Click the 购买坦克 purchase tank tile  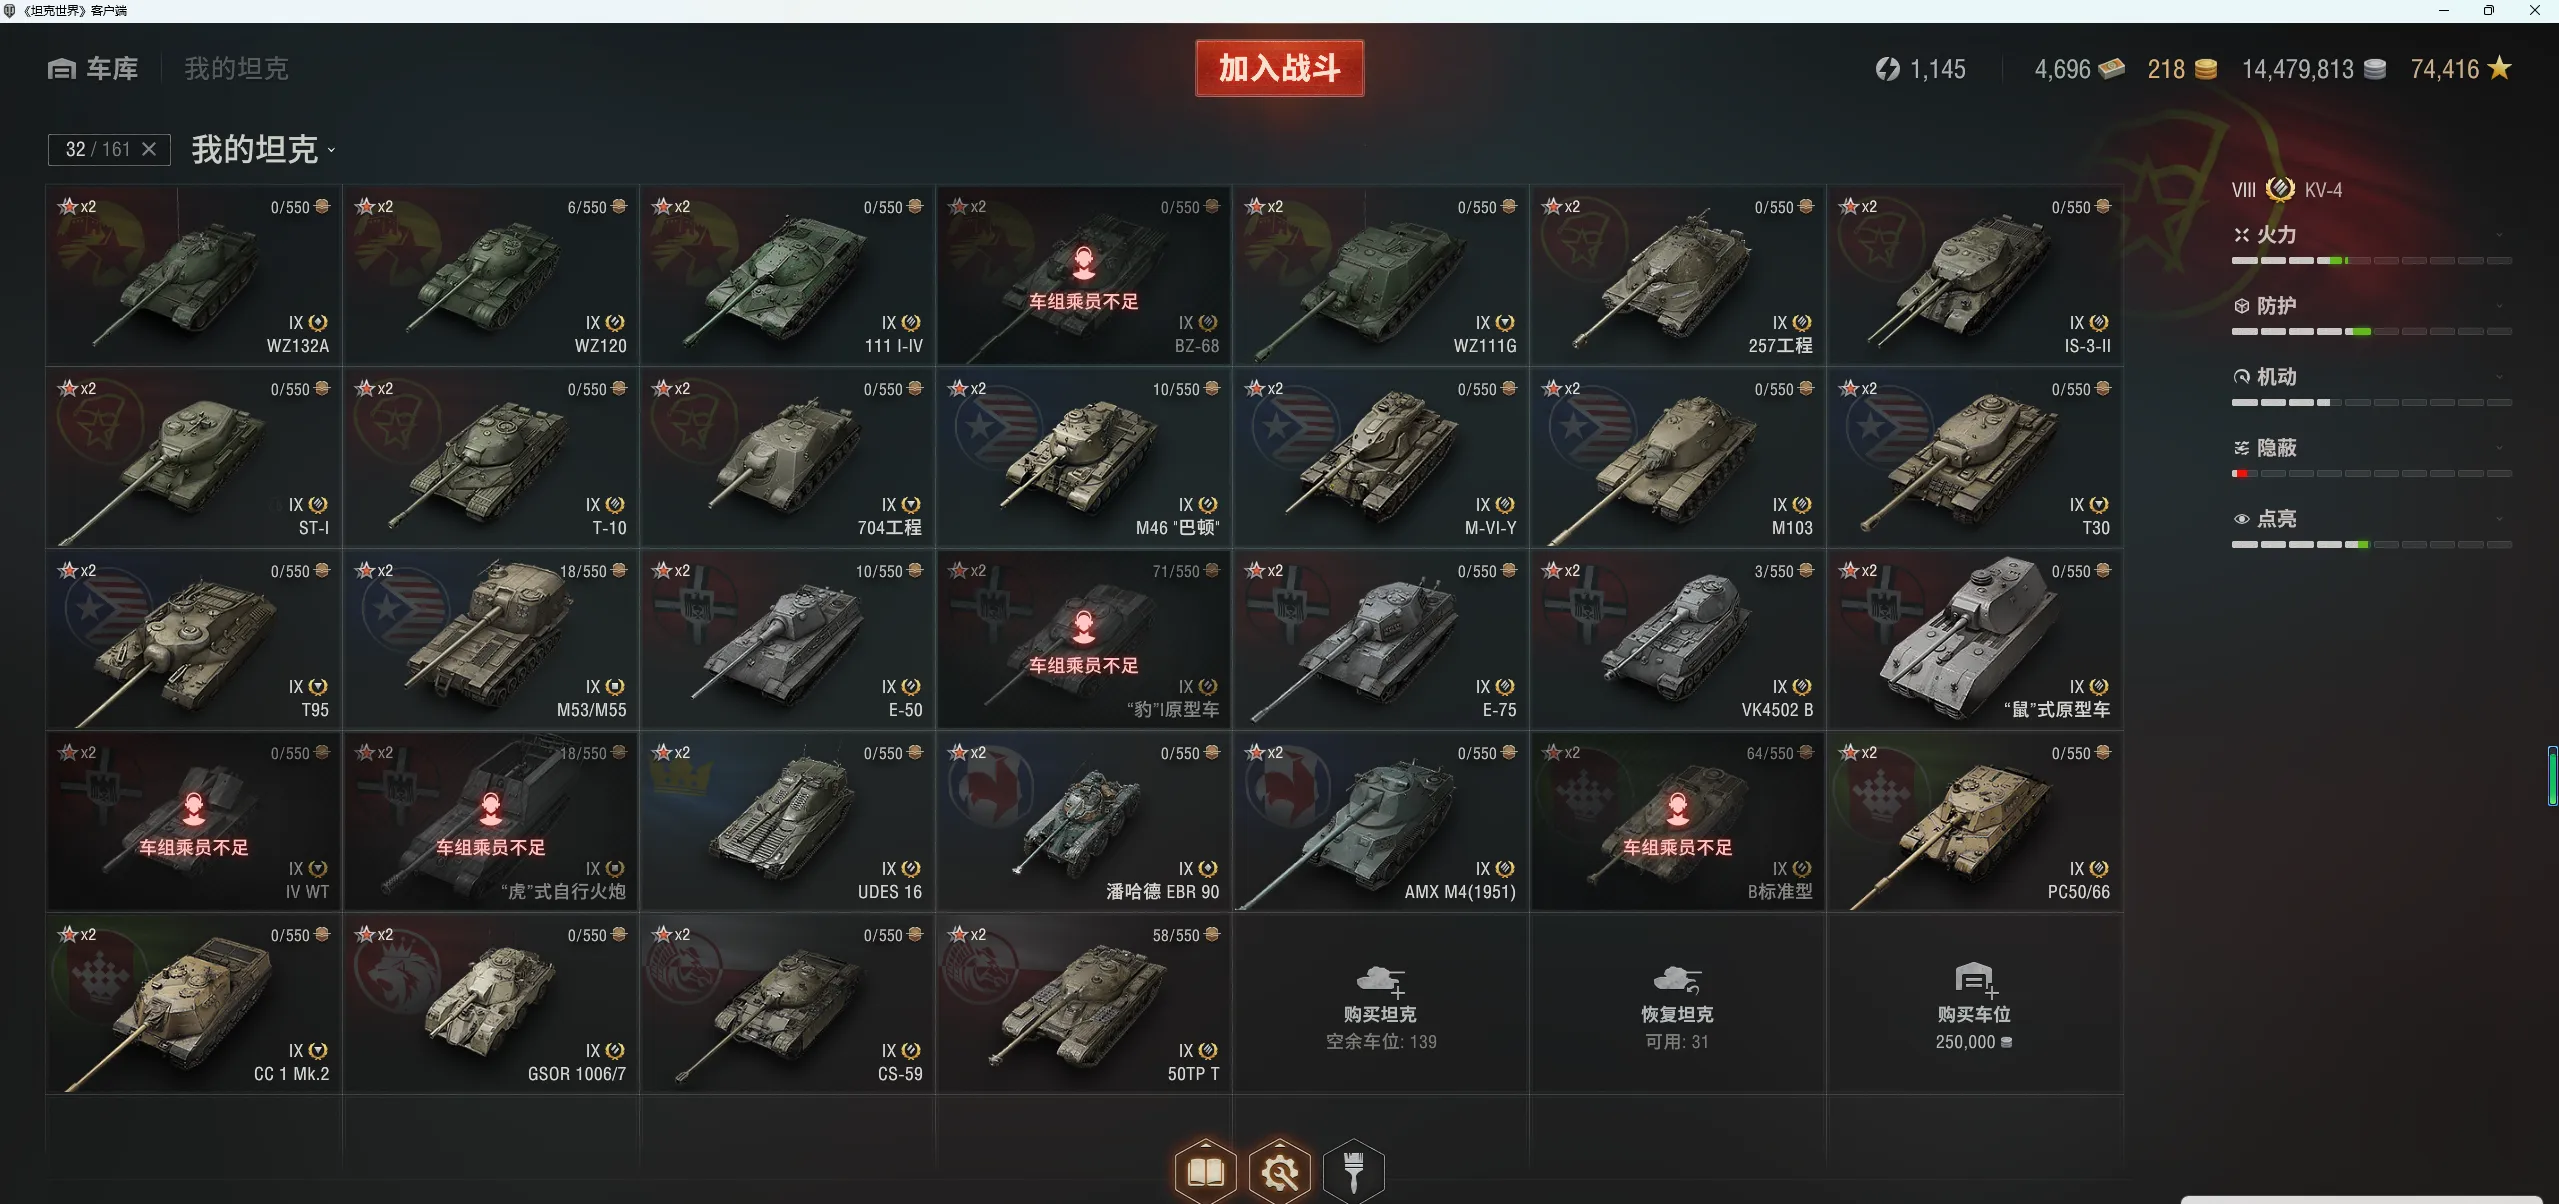[1380, 1003]
